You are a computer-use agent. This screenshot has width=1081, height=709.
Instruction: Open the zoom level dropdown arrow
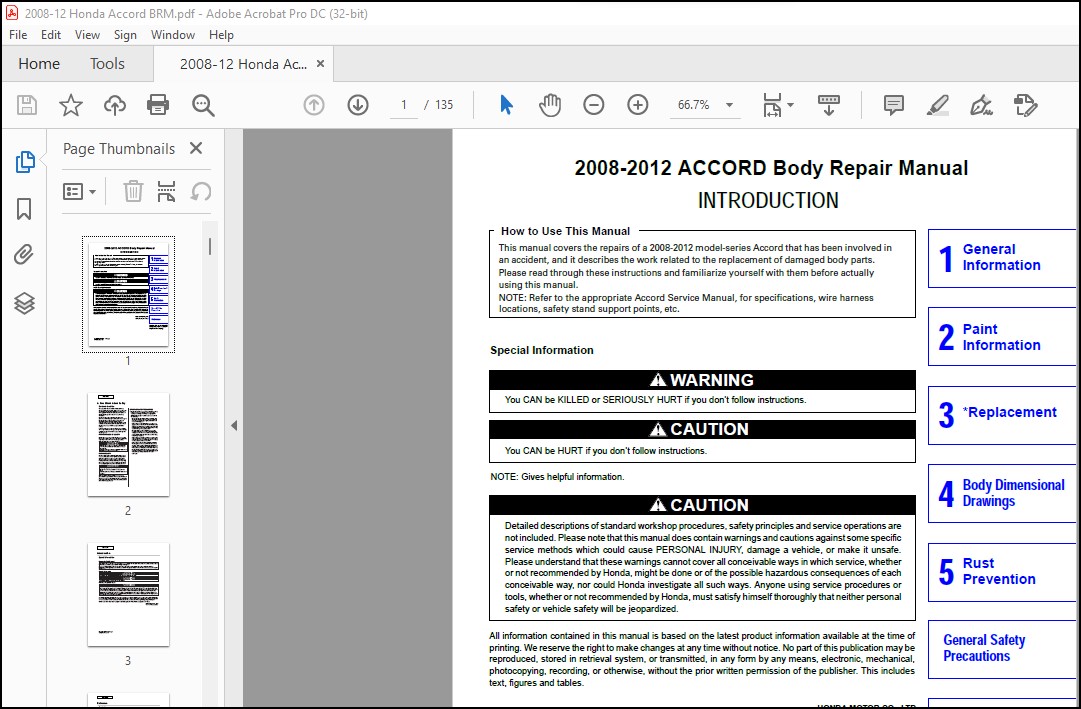point(729,105)
